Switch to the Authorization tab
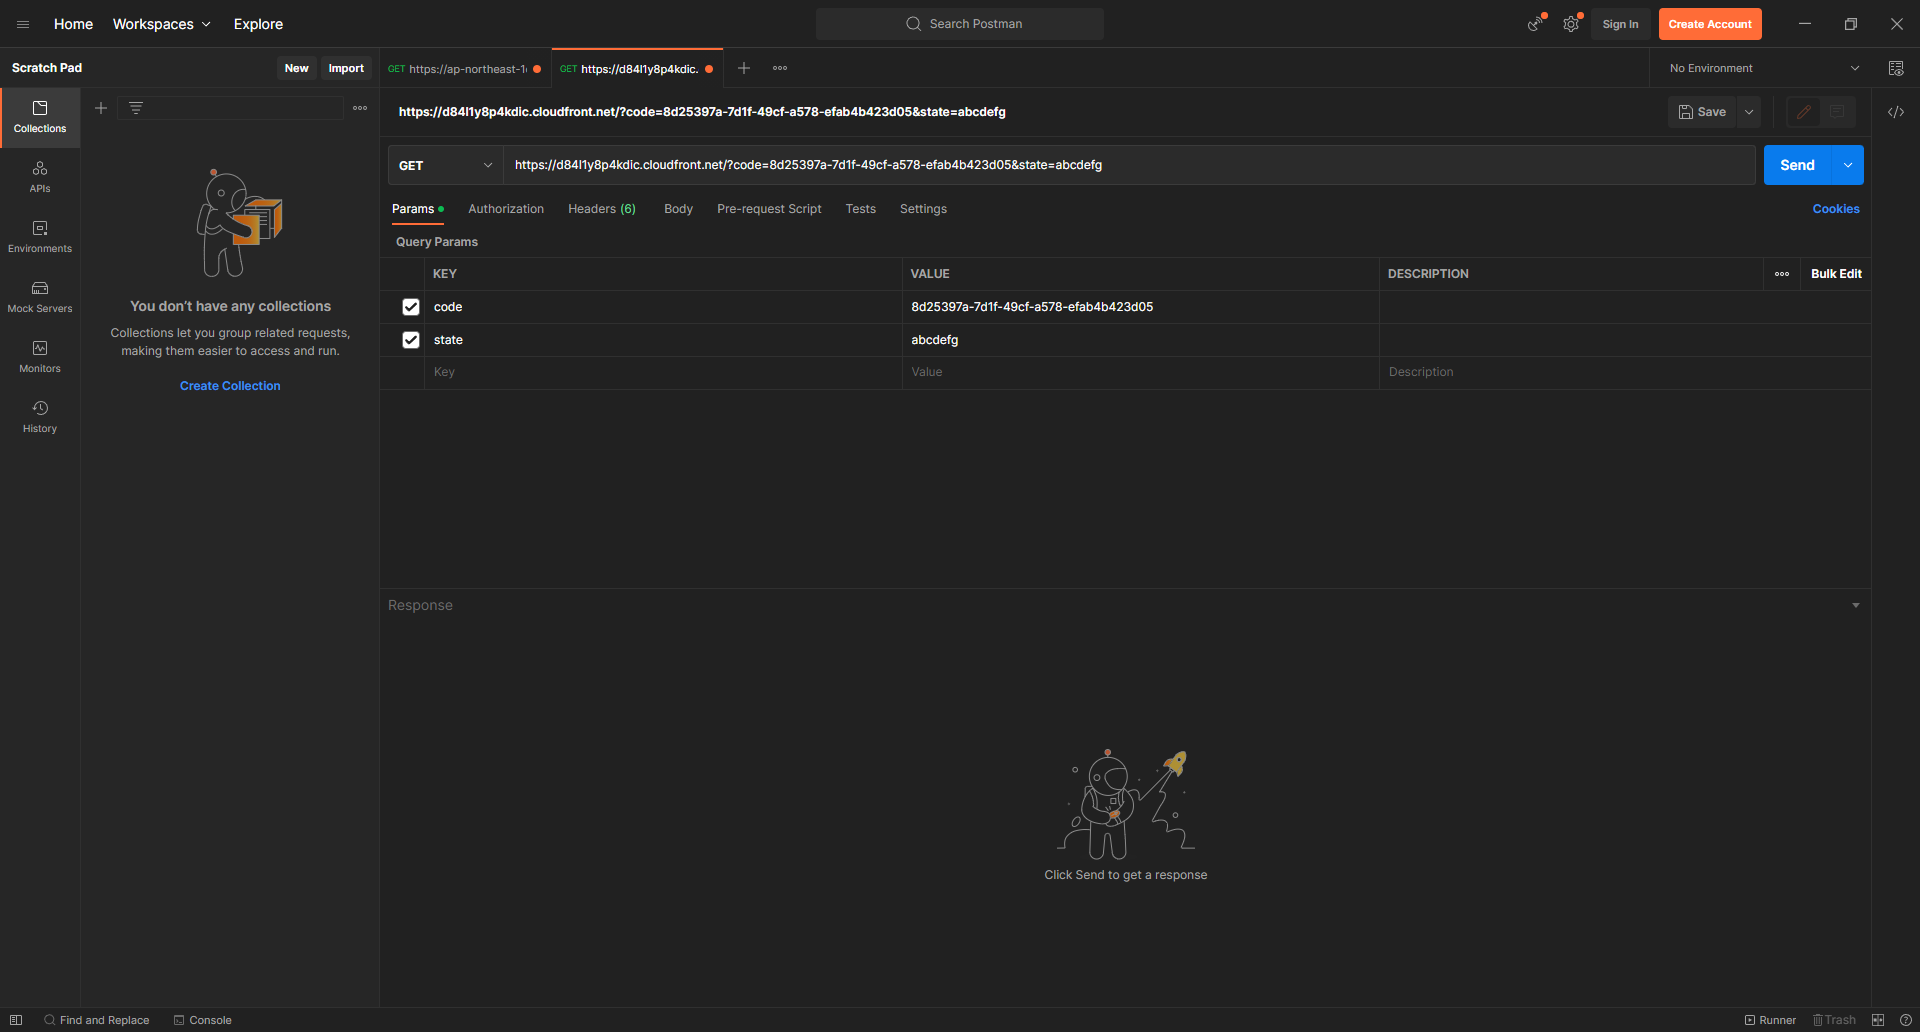Screen dimensions: 1920x1032 pos(506,209)
